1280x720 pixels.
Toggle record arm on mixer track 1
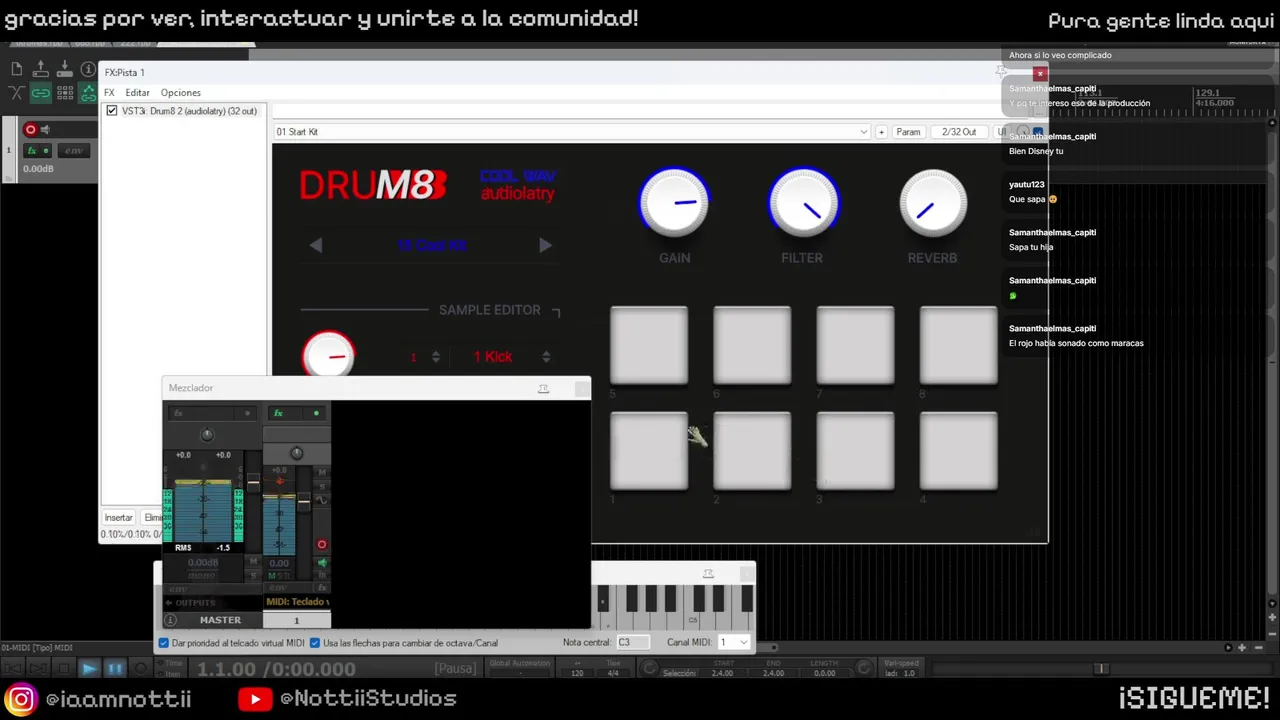(321, 545)
